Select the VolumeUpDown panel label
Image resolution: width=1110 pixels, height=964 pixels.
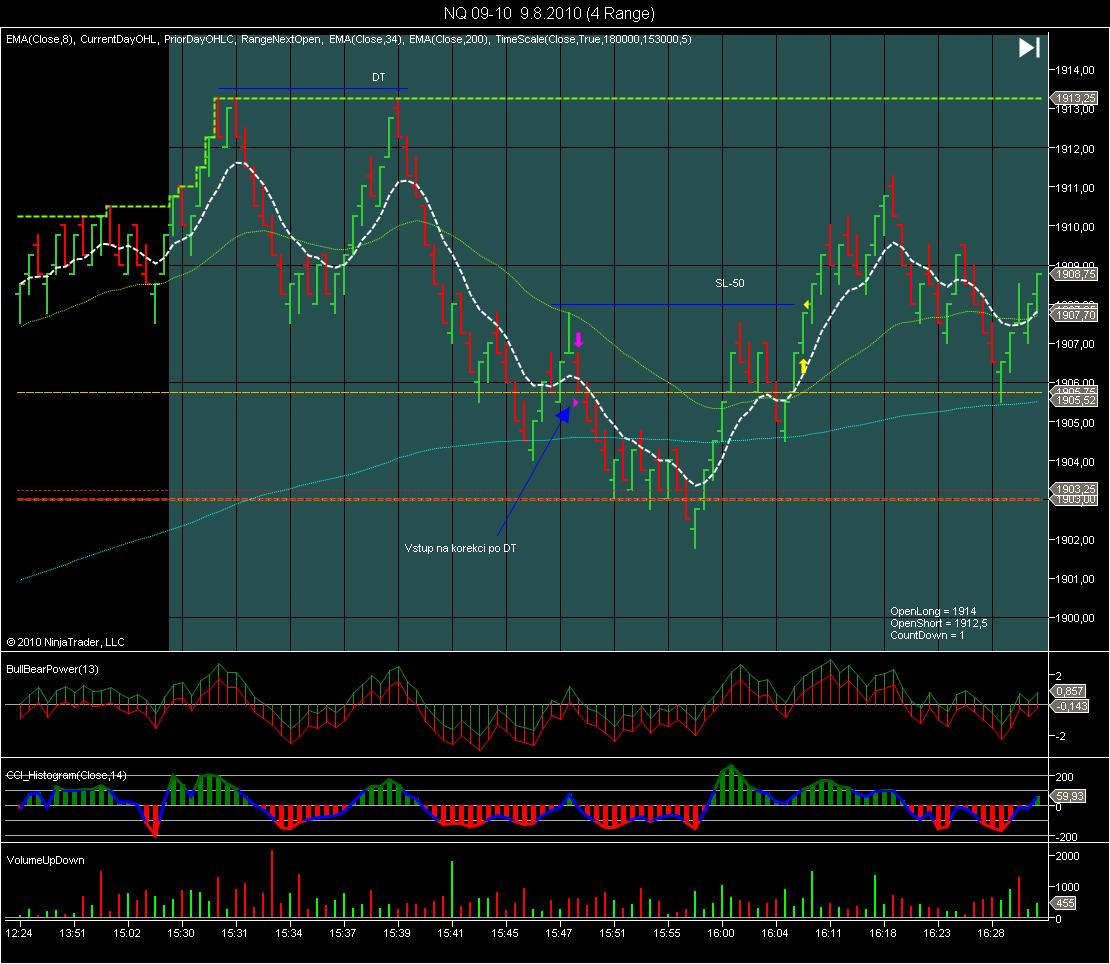click(x=45, y=860)
